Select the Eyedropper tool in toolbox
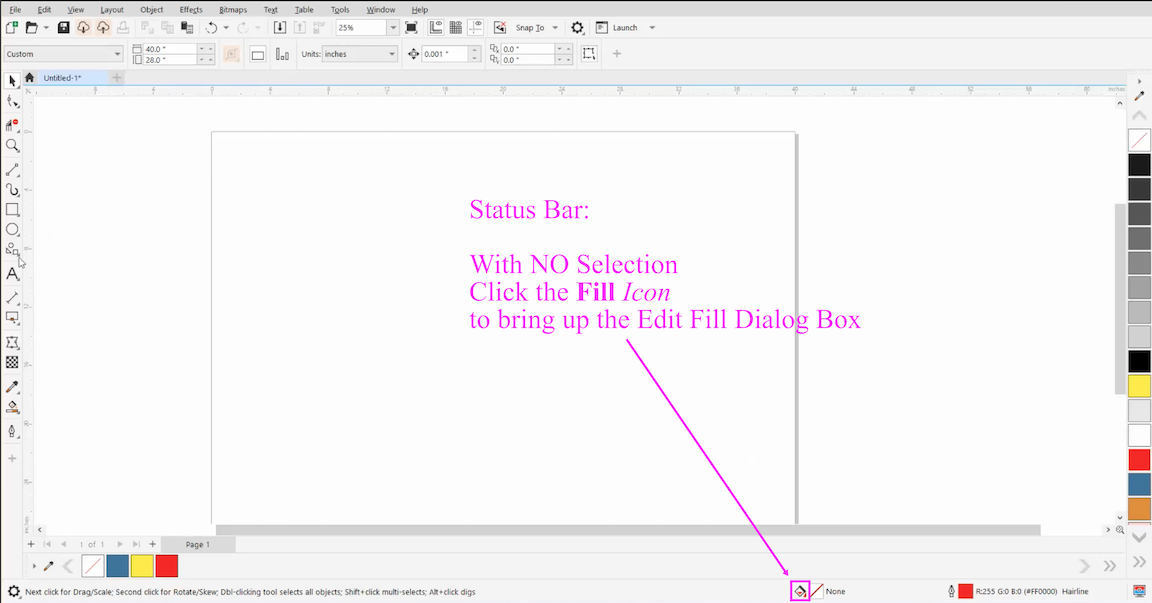The height and width of the screenshot is (603, 1152). point(12,386)
